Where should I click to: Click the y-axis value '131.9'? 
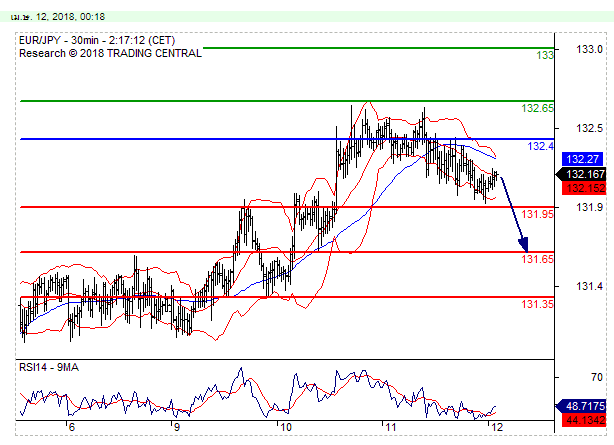(589, 207)
